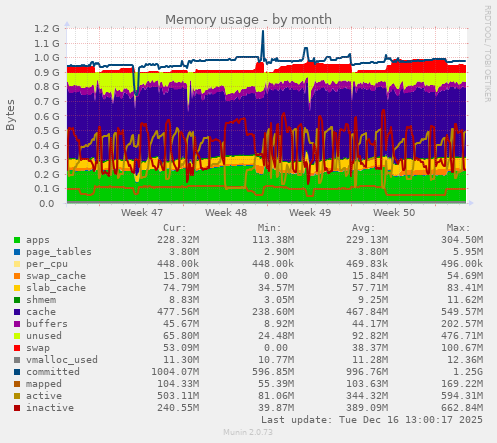Click the 'Week 47' axis label
The width and height of the screenshot is (497, 443).
coord(142,213)
